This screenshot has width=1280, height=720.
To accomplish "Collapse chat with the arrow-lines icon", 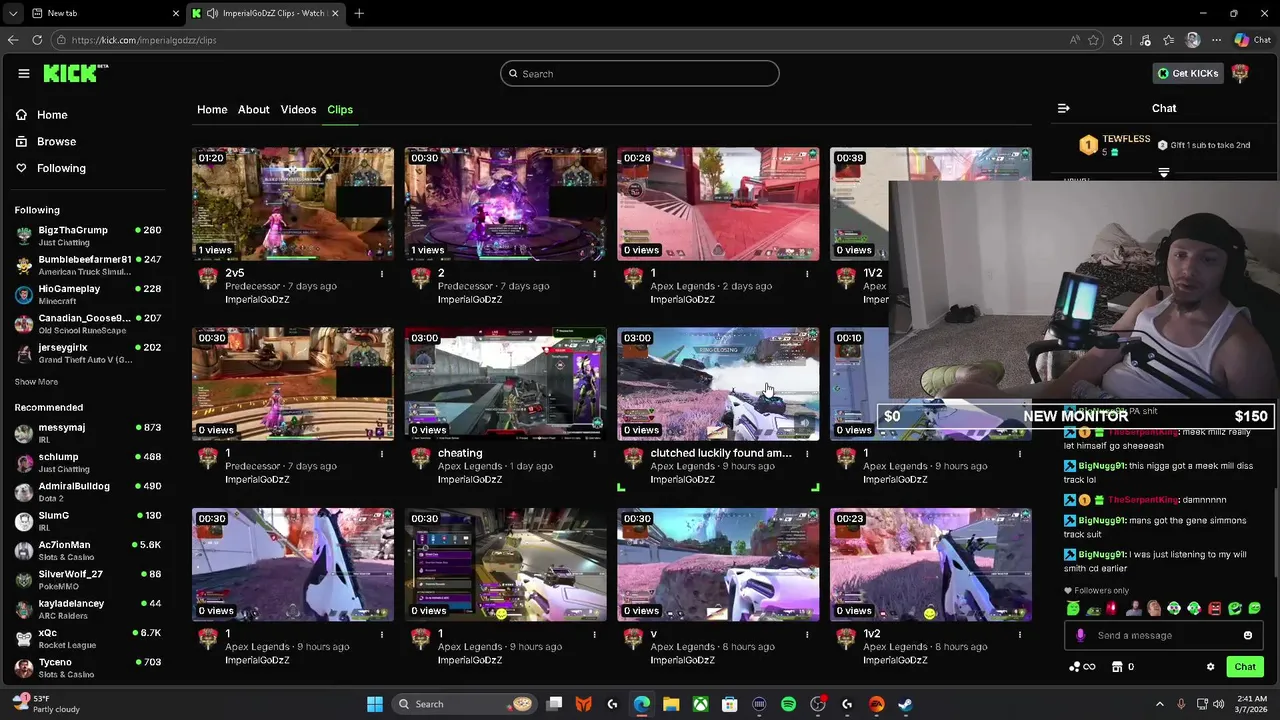I will pyautogui.click(x=1064, y=108).
